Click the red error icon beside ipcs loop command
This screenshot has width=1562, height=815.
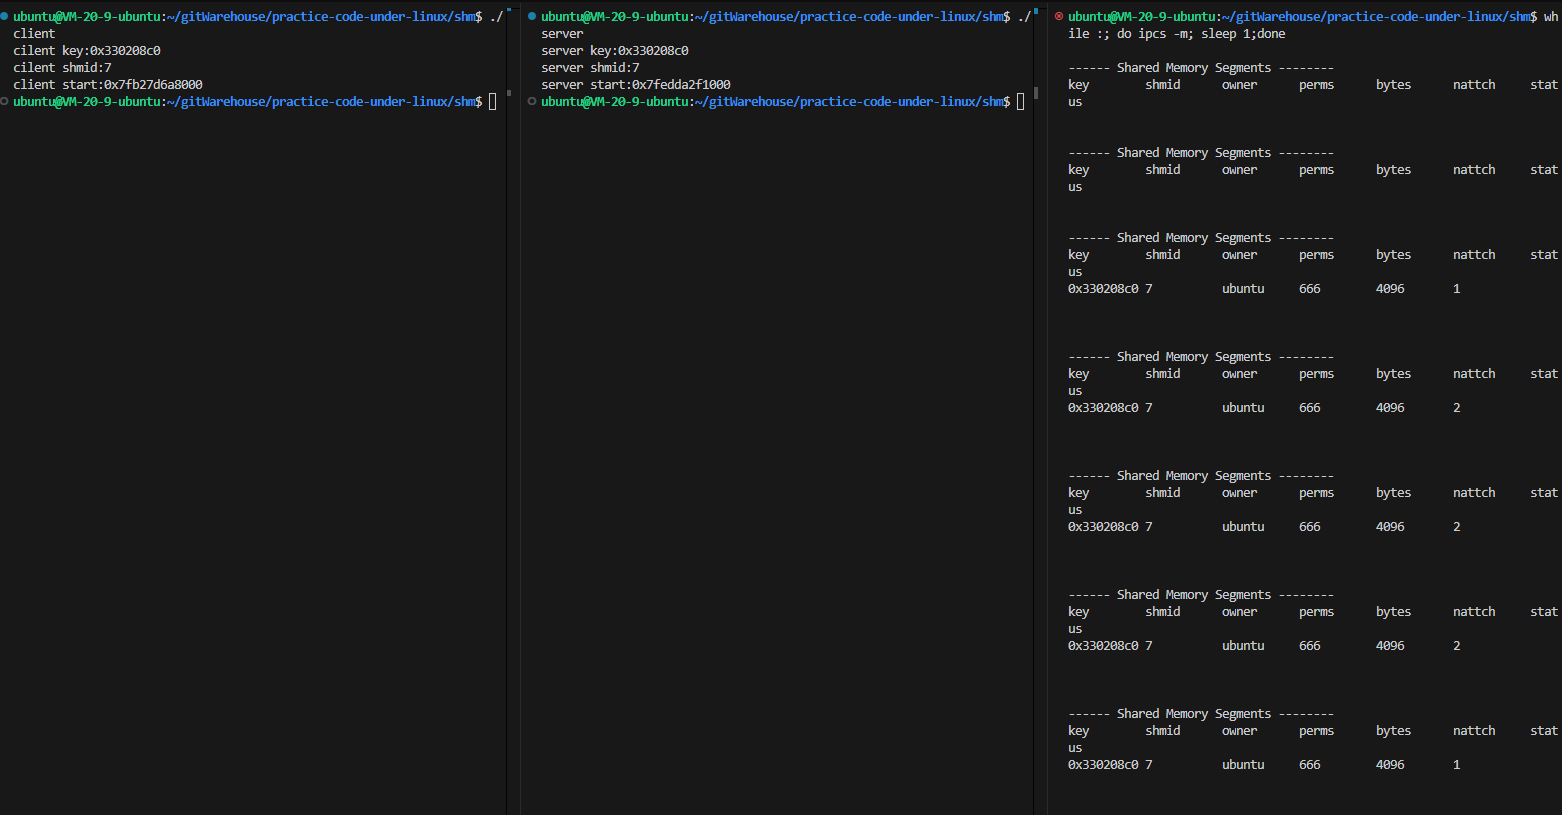coord(1059,16)
